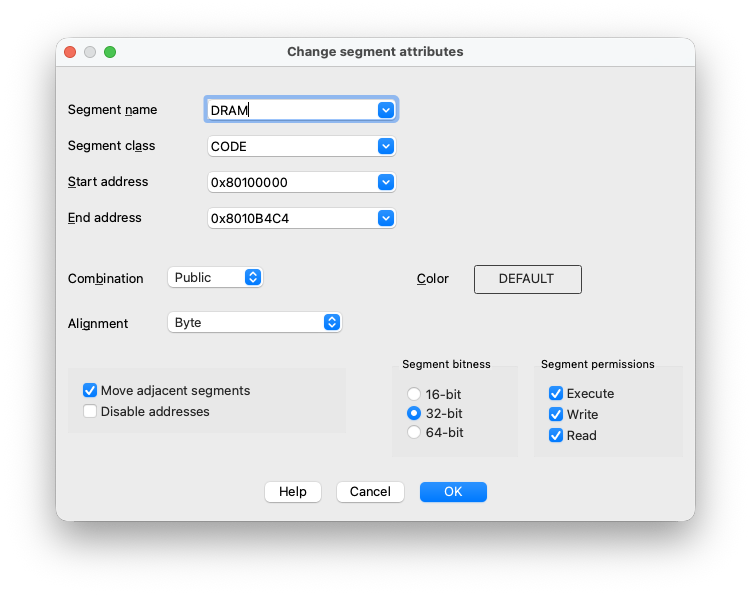The height and width of the screenshot is (595, 751).
Task: Enable the Disable addresses checkbox
Action: [x=90, y=411]
